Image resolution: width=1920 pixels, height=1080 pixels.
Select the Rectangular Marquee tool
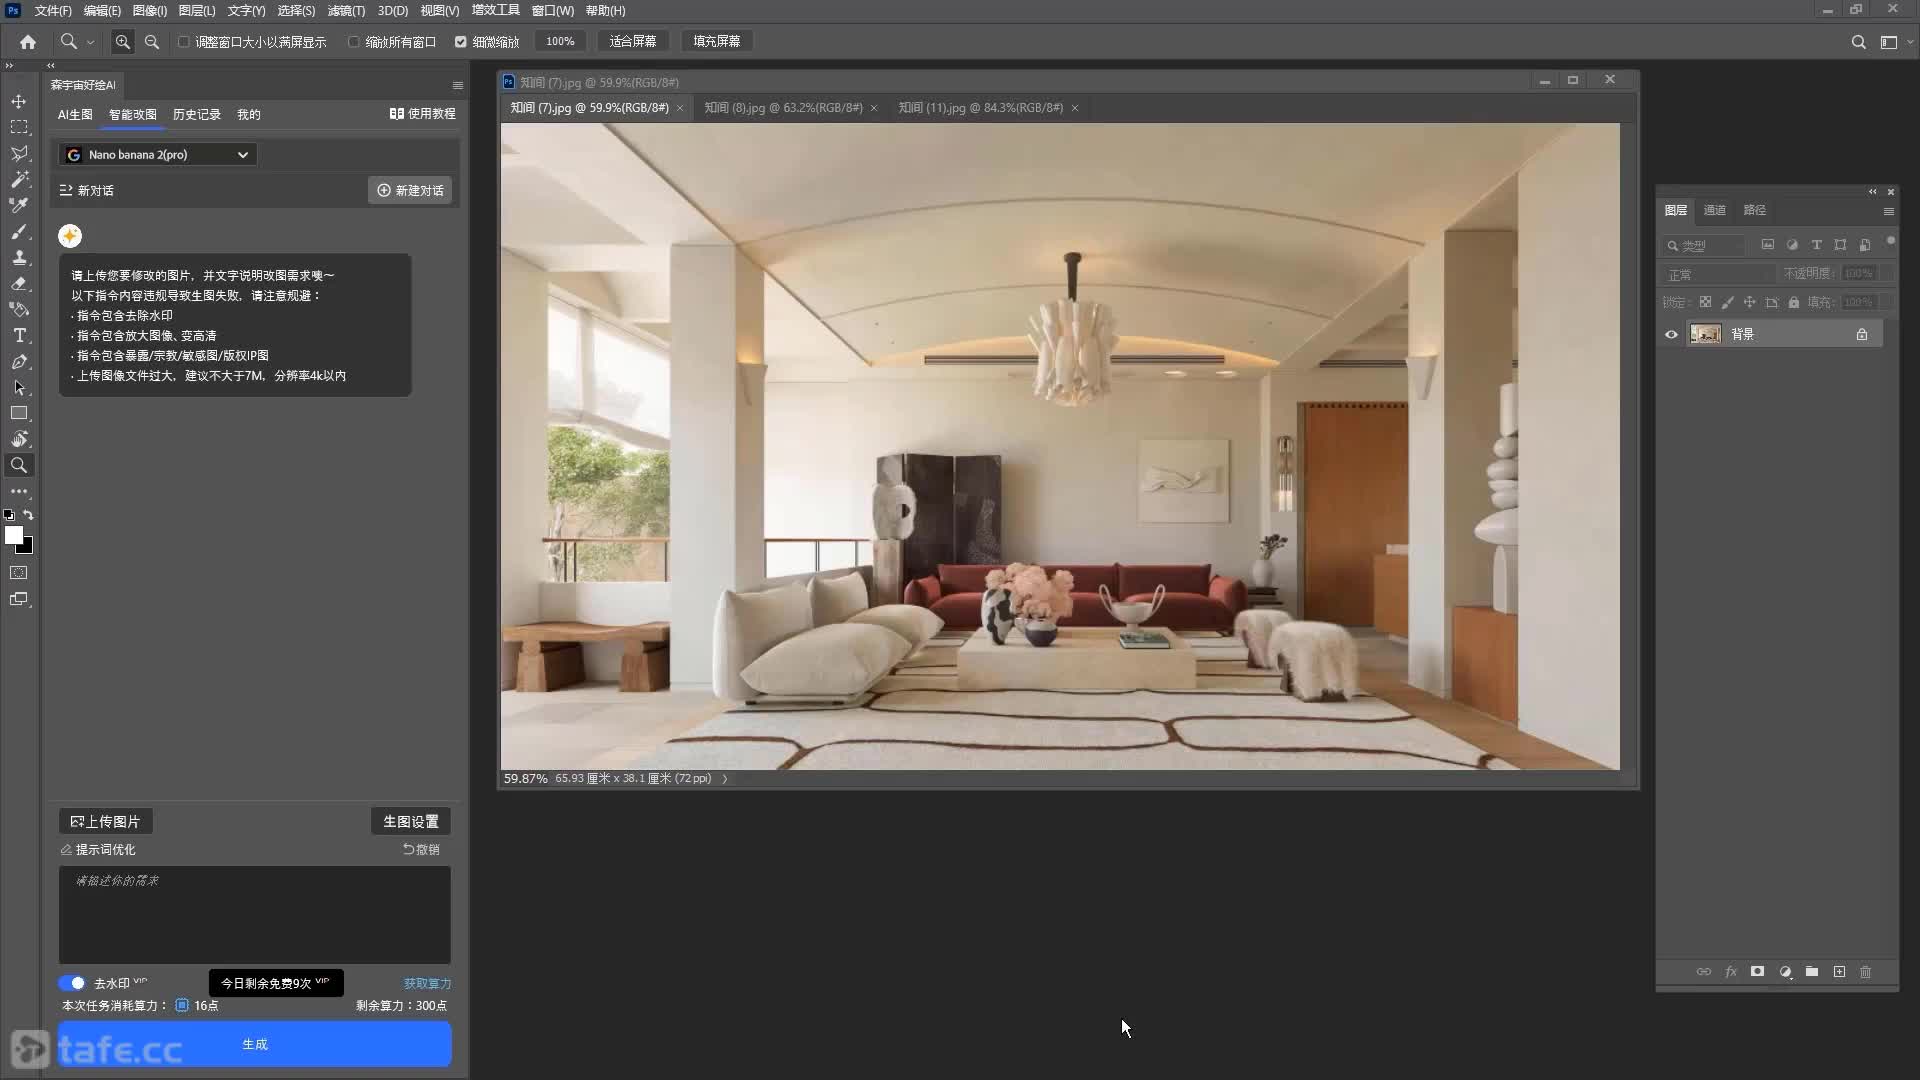point(19,127)
